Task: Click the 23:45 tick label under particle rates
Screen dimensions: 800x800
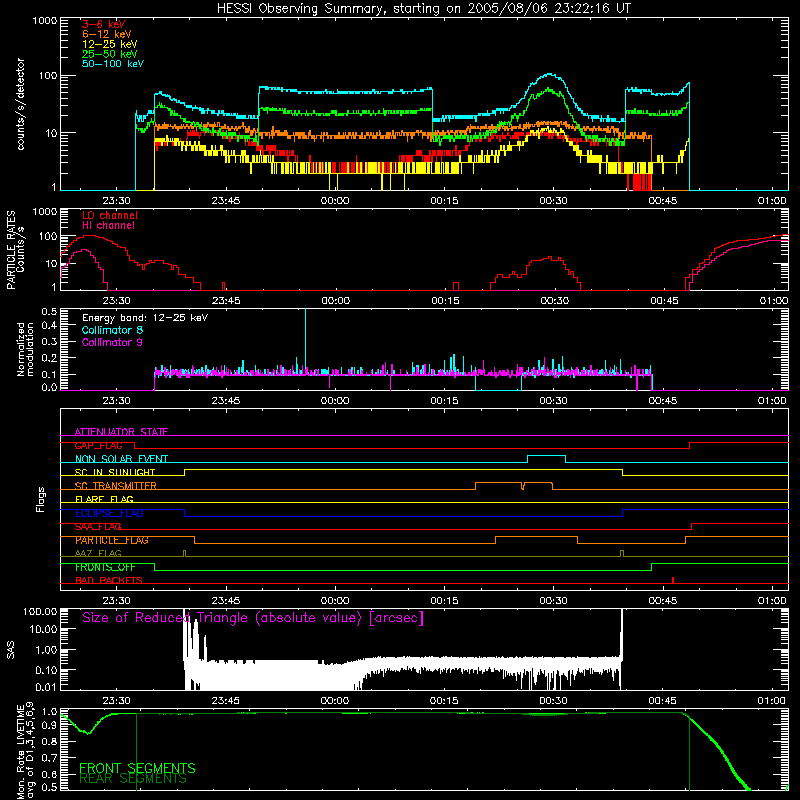Action: [x=226, y=301]
